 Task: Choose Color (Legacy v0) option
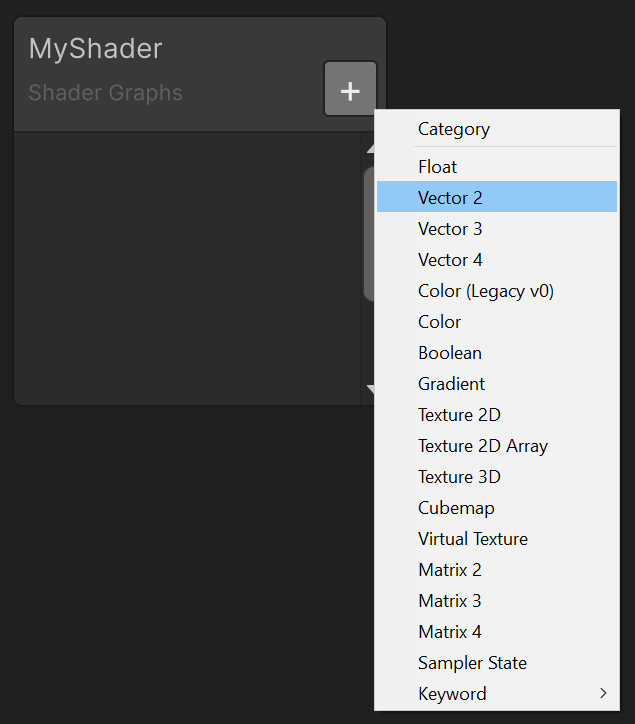486,291
